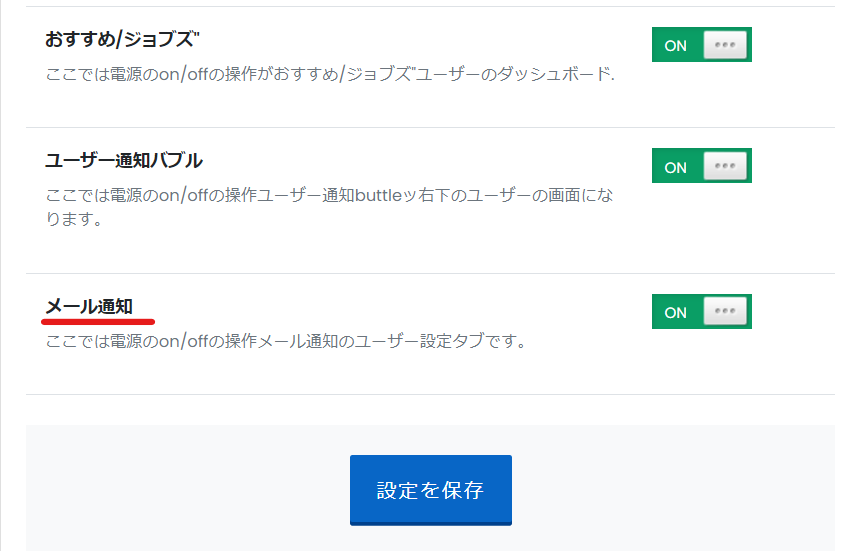Select the メール通知 heading text
This screenshot has height=551, width=857.
pos(89,306)
